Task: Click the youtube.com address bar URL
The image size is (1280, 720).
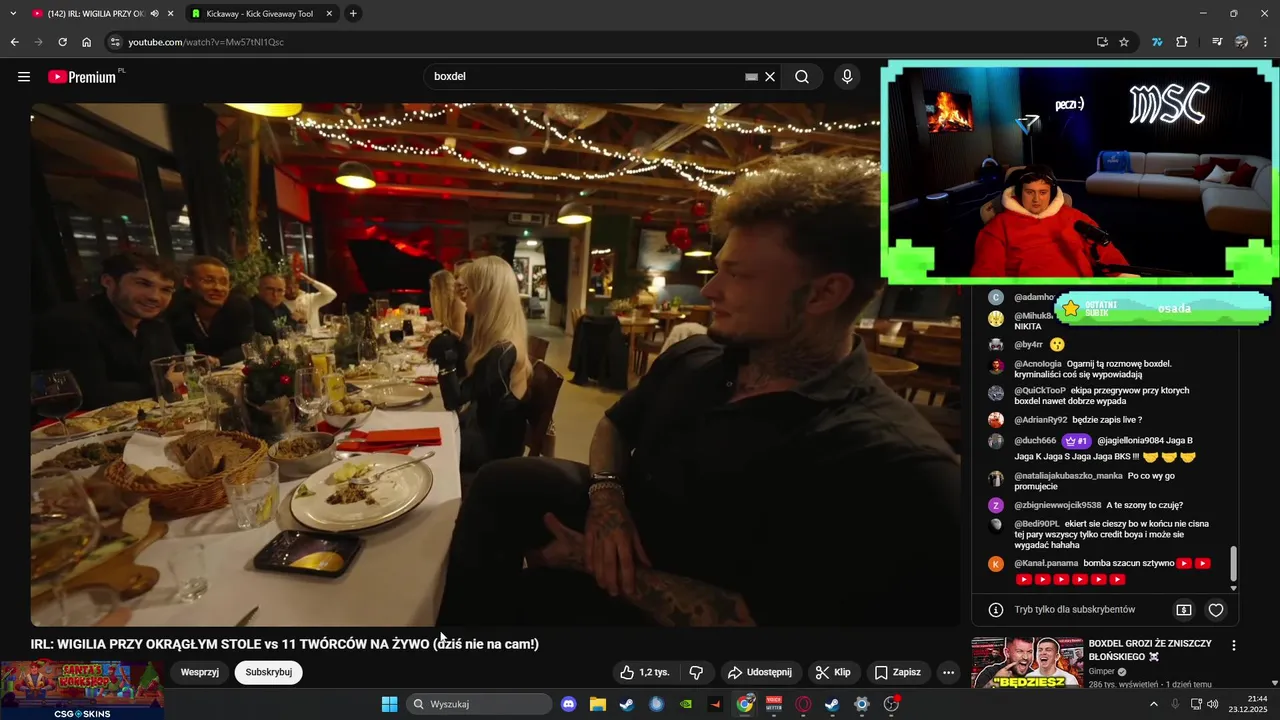Action: (206, 42)
